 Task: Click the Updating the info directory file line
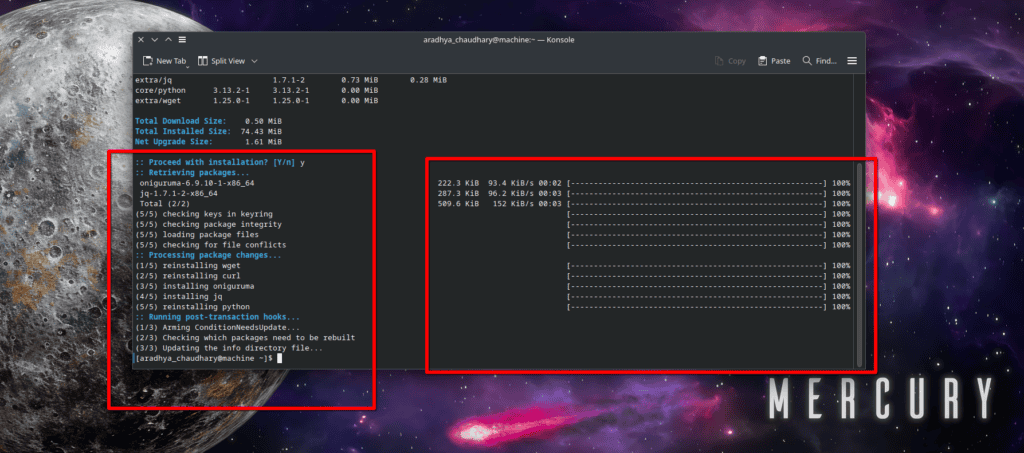(229, 348)
